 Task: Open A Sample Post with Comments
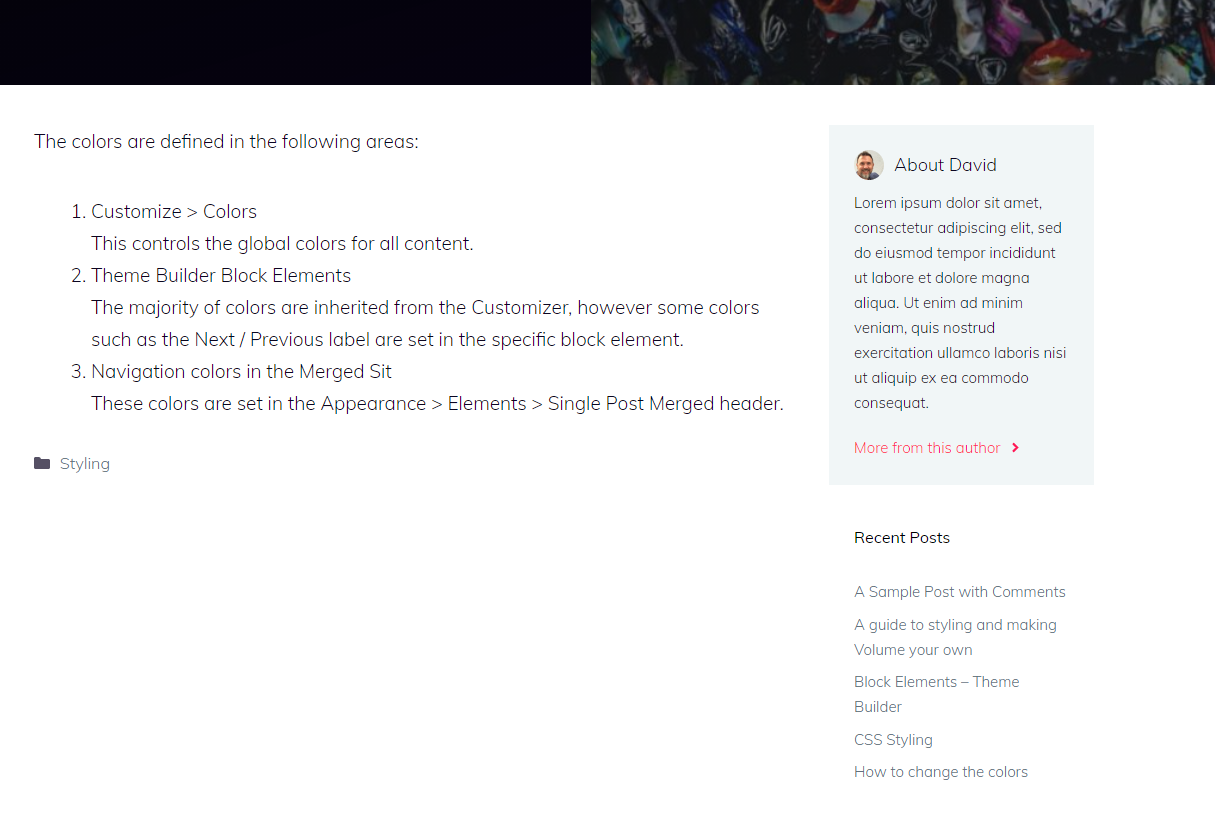coord(960,592)
